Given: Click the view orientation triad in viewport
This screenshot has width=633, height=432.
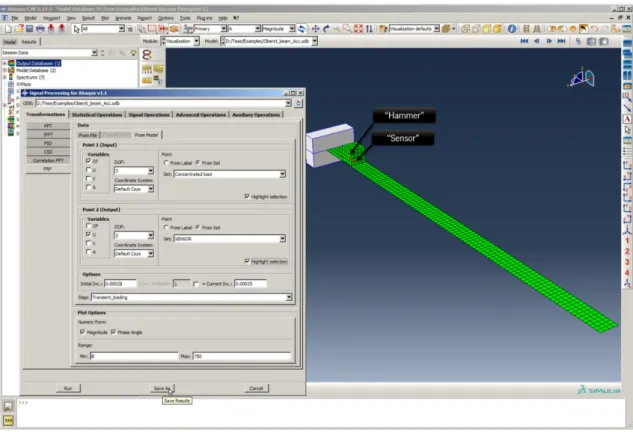Looking at the screenshot, I should click(x=583, y=78).
